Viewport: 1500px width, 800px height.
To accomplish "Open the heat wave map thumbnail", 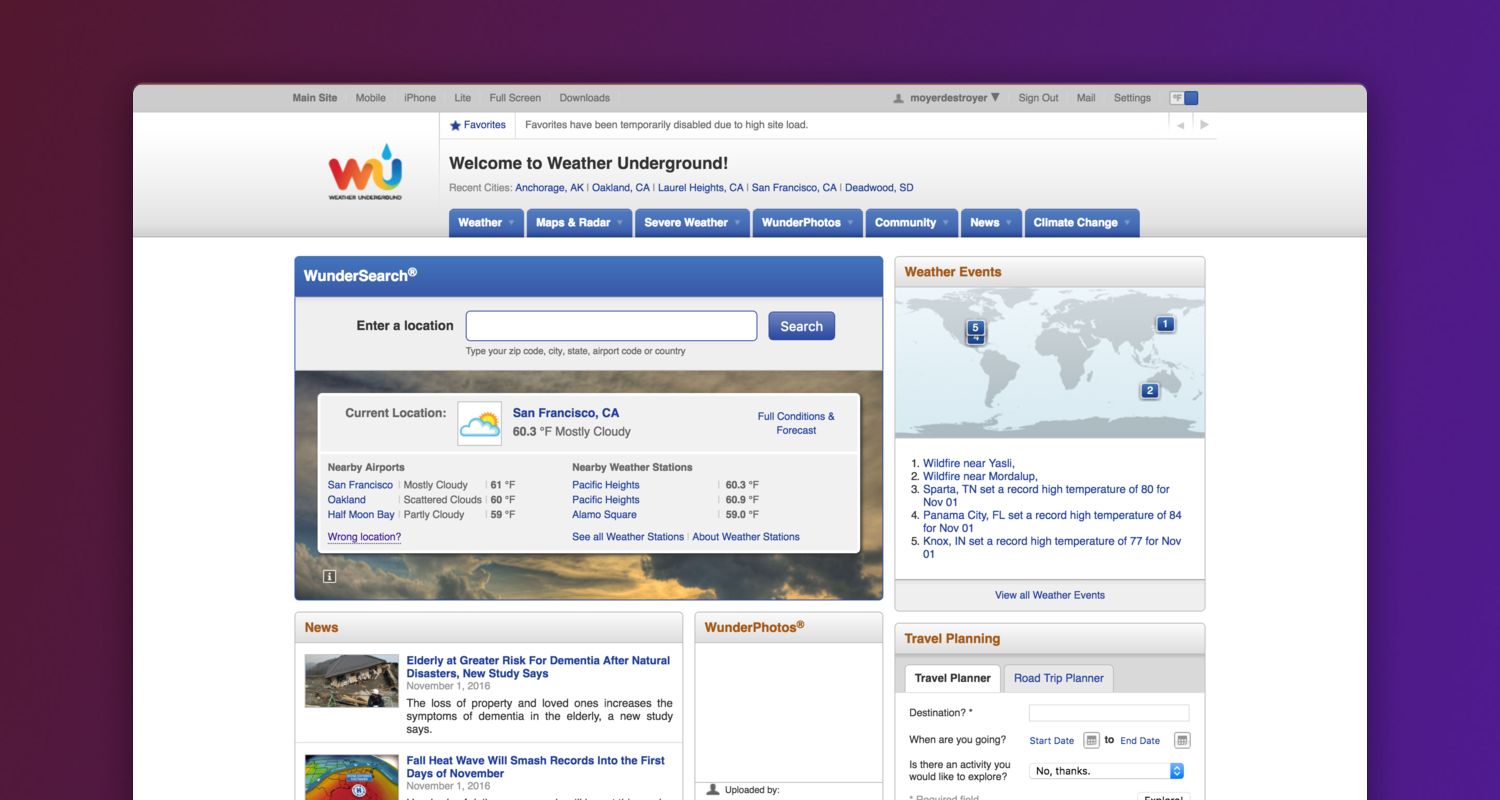I will tap(352, 777).
